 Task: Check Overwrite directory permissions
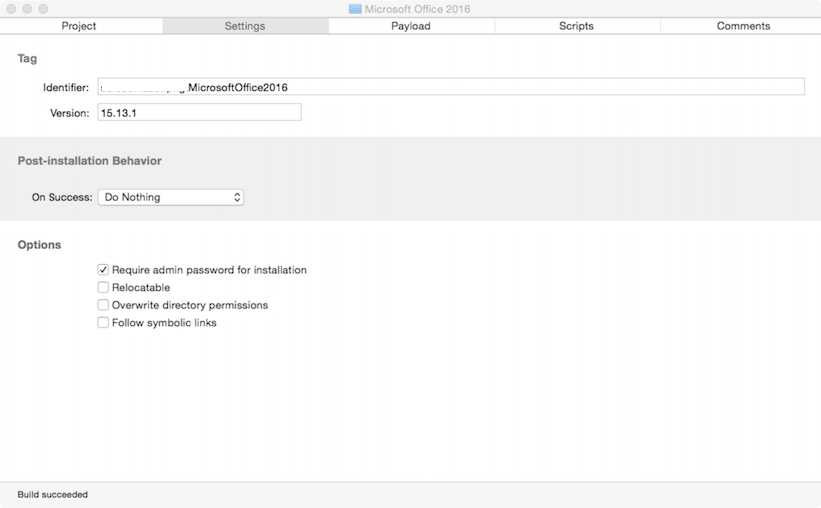pyautogui.click(x=103, y=305)
